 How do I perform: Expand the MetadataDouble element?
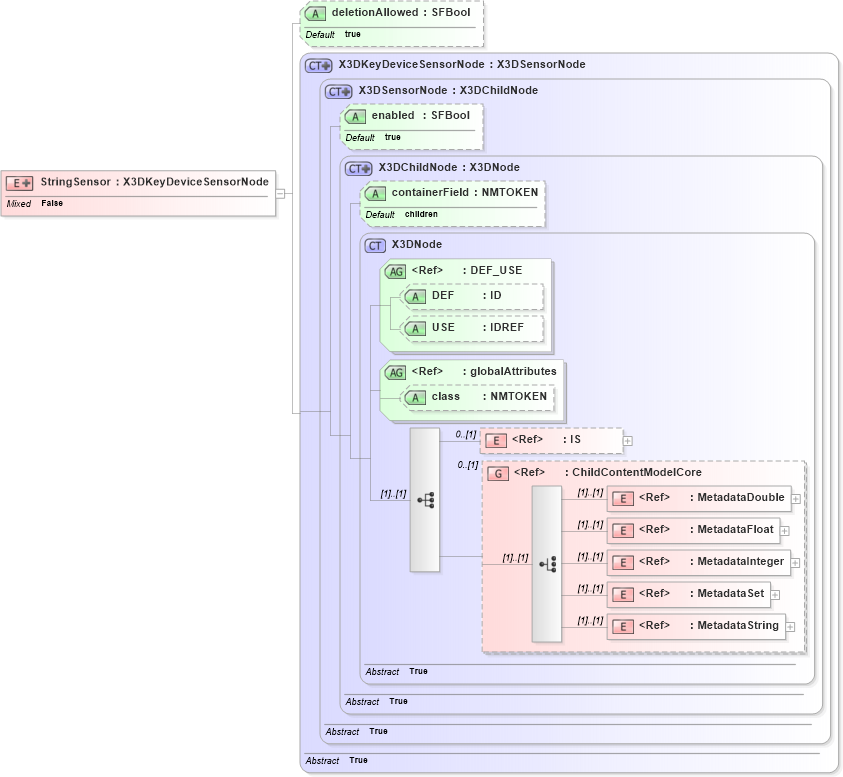(x=796, y=499)
